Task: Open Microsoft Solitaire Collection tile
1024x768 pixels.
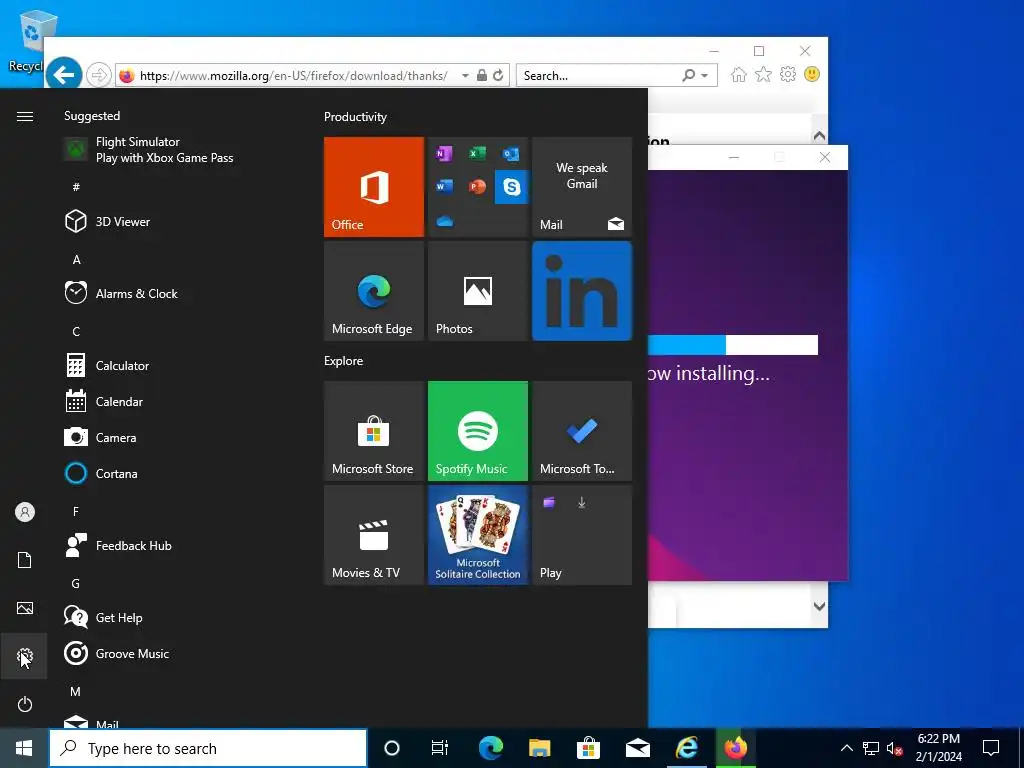Action: click(477, 535)
